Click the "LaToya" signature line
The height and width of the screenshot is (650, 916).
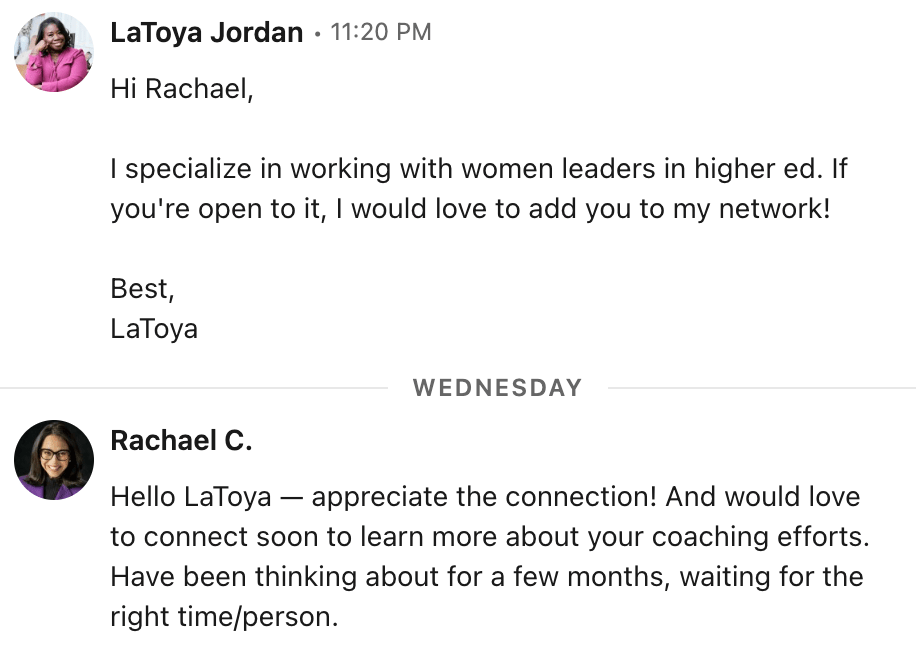coord(154,328)
